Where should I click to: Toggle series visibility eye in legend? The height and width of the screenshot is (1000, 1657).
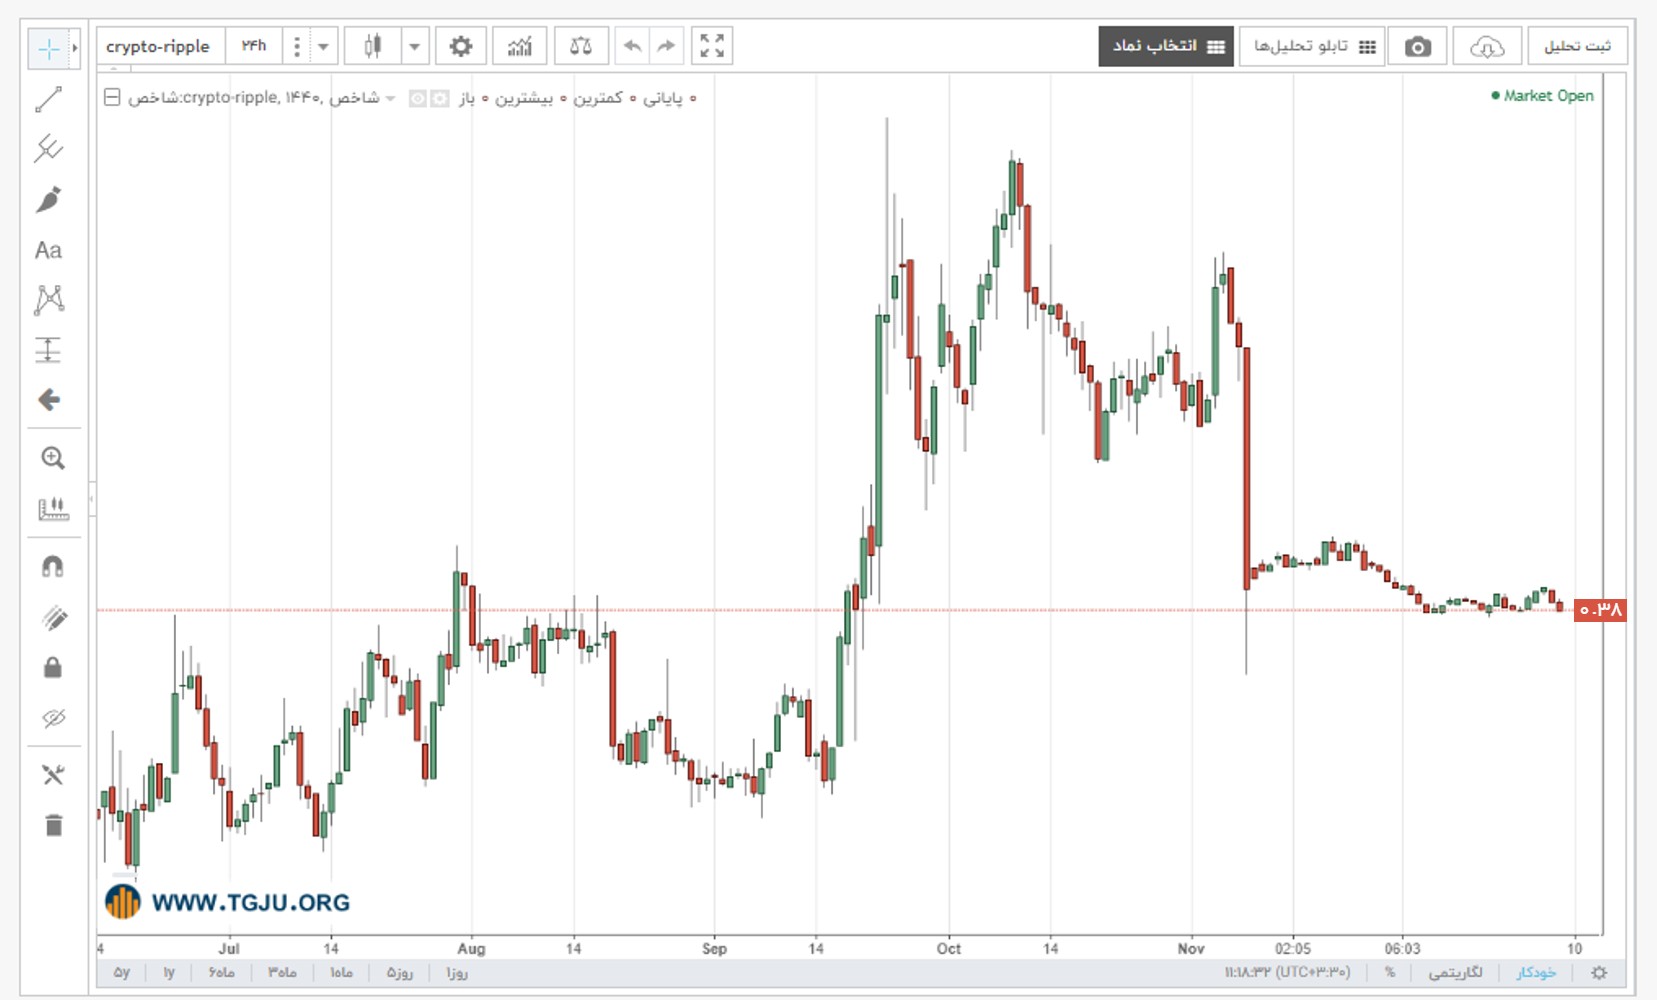(x=418, y=98)
